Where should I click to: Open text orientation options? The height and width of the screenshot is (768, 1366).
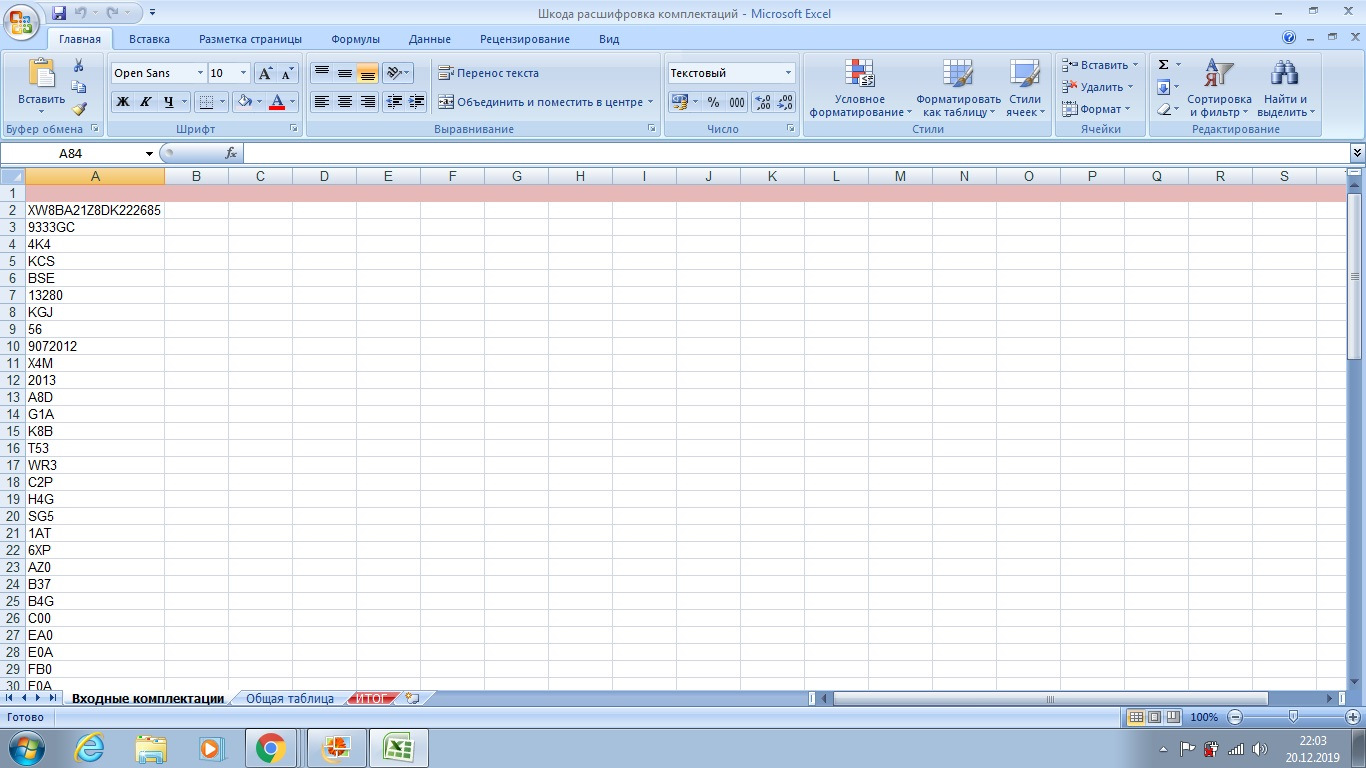click(398, 73)
